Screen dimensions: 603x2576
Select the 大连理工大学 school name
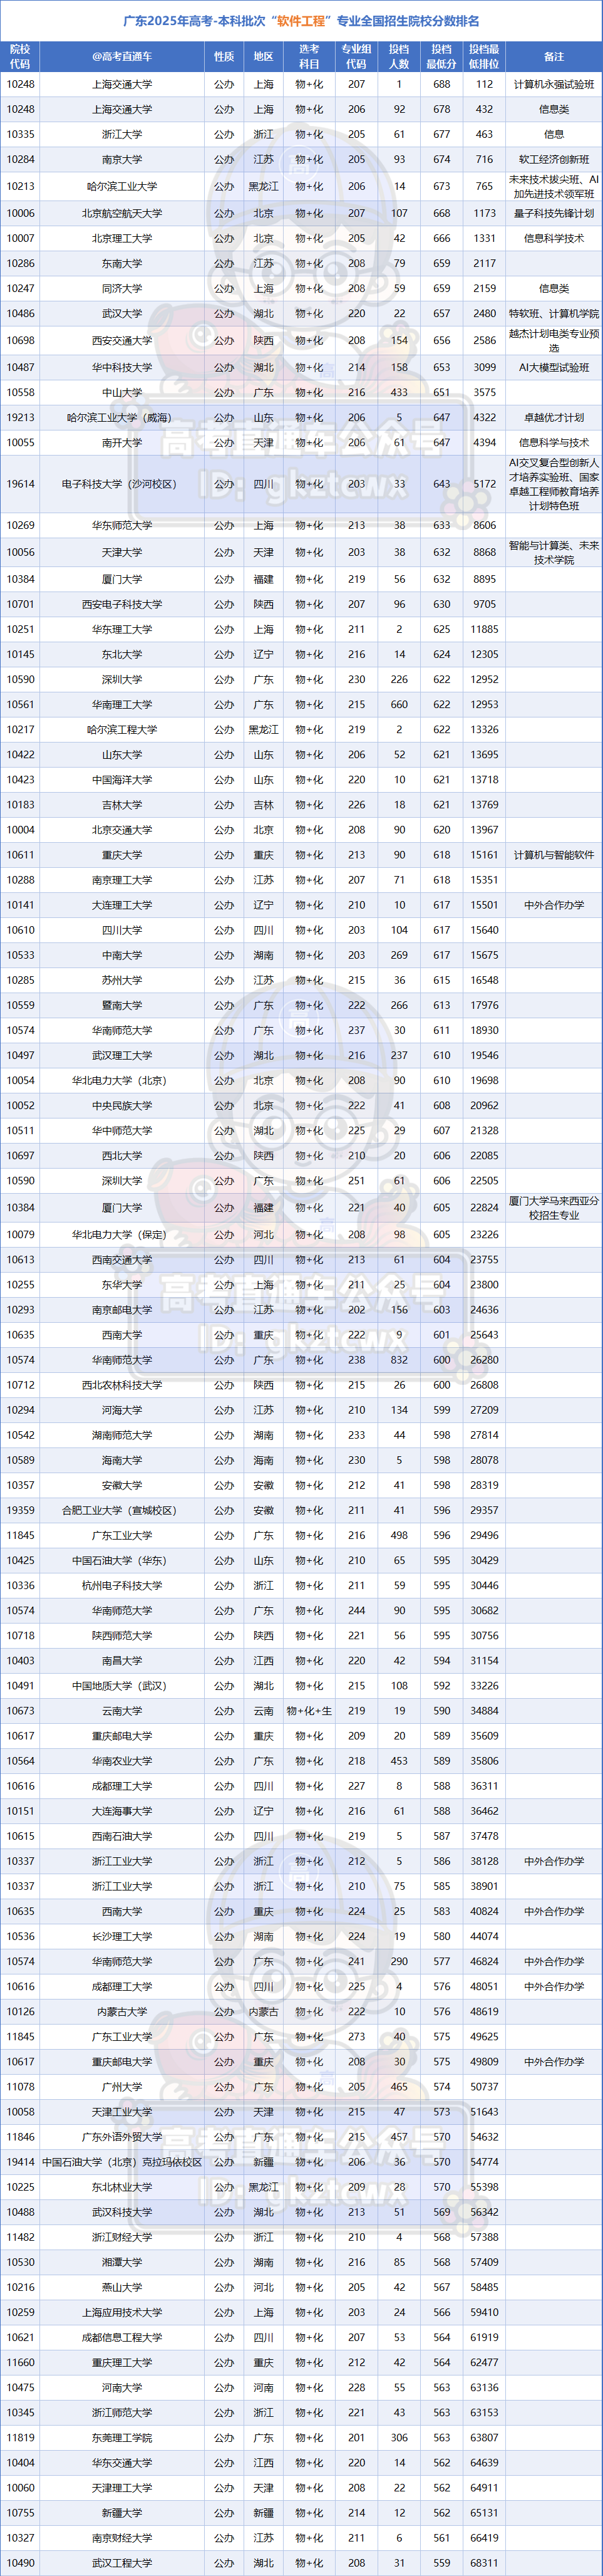click(122, 905)
